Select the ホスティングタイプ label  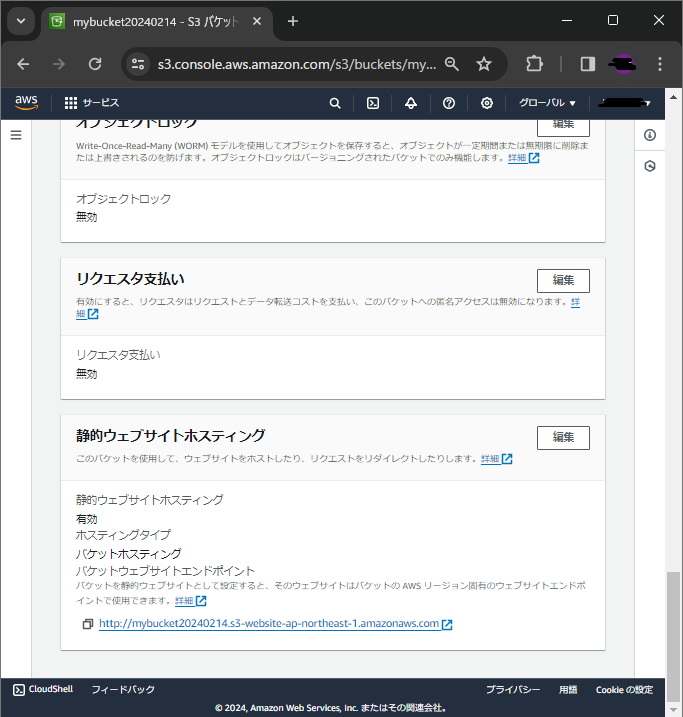coord(123,535)
